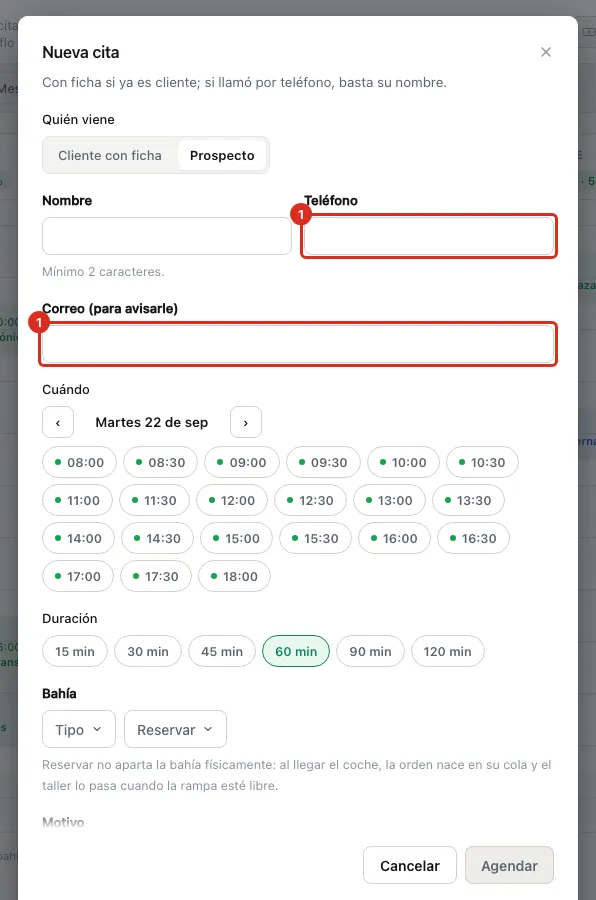Image resolution: width=596 pixels, height=900 pixels.
Task: Select the 10:30 time slot
Action: (482, 462)
